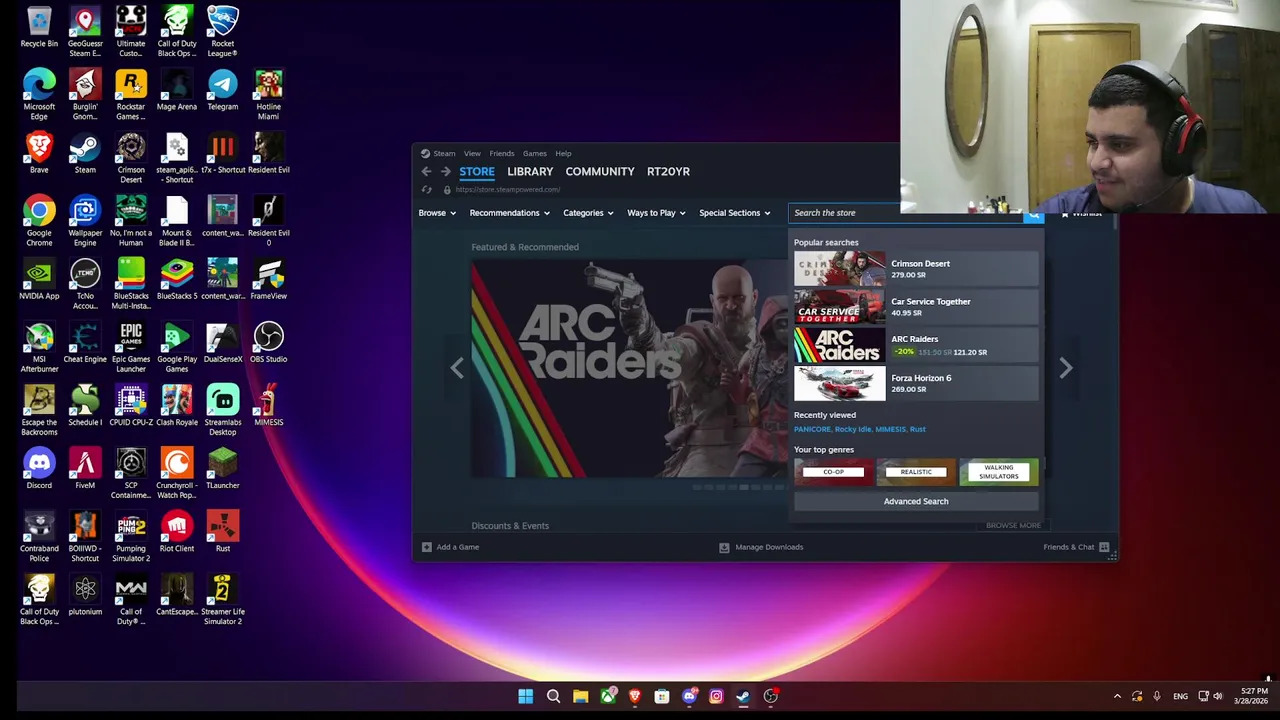The width and height of the screenshot is (1280, 720).
Task: Open the View menu in Steam
Action: [x=472, y=153]
